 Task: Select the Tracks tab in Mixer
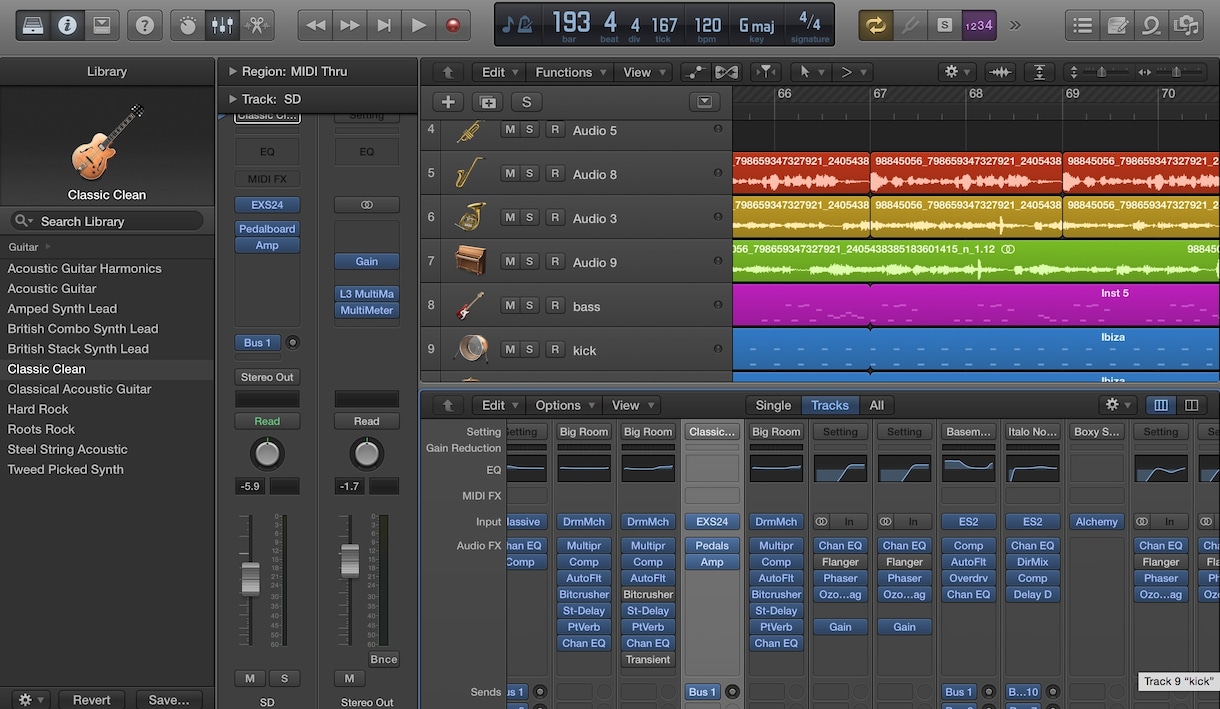[830, 405]
